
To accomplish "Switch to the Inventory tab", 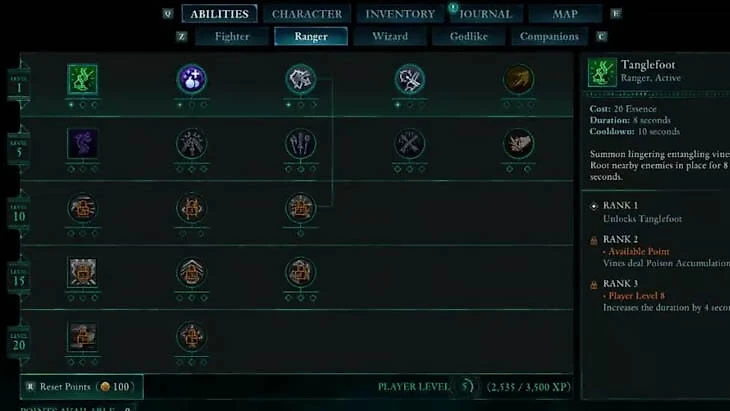I will 400,14.
